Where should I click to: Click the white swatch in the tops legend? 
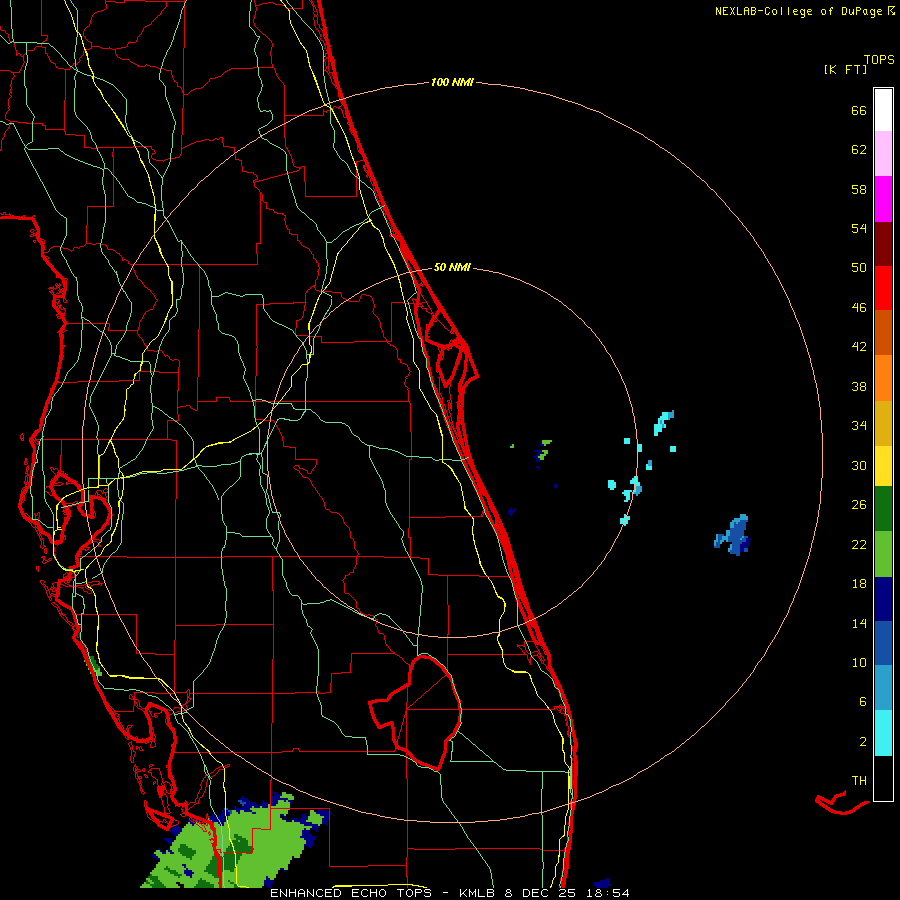click(883, 110)
